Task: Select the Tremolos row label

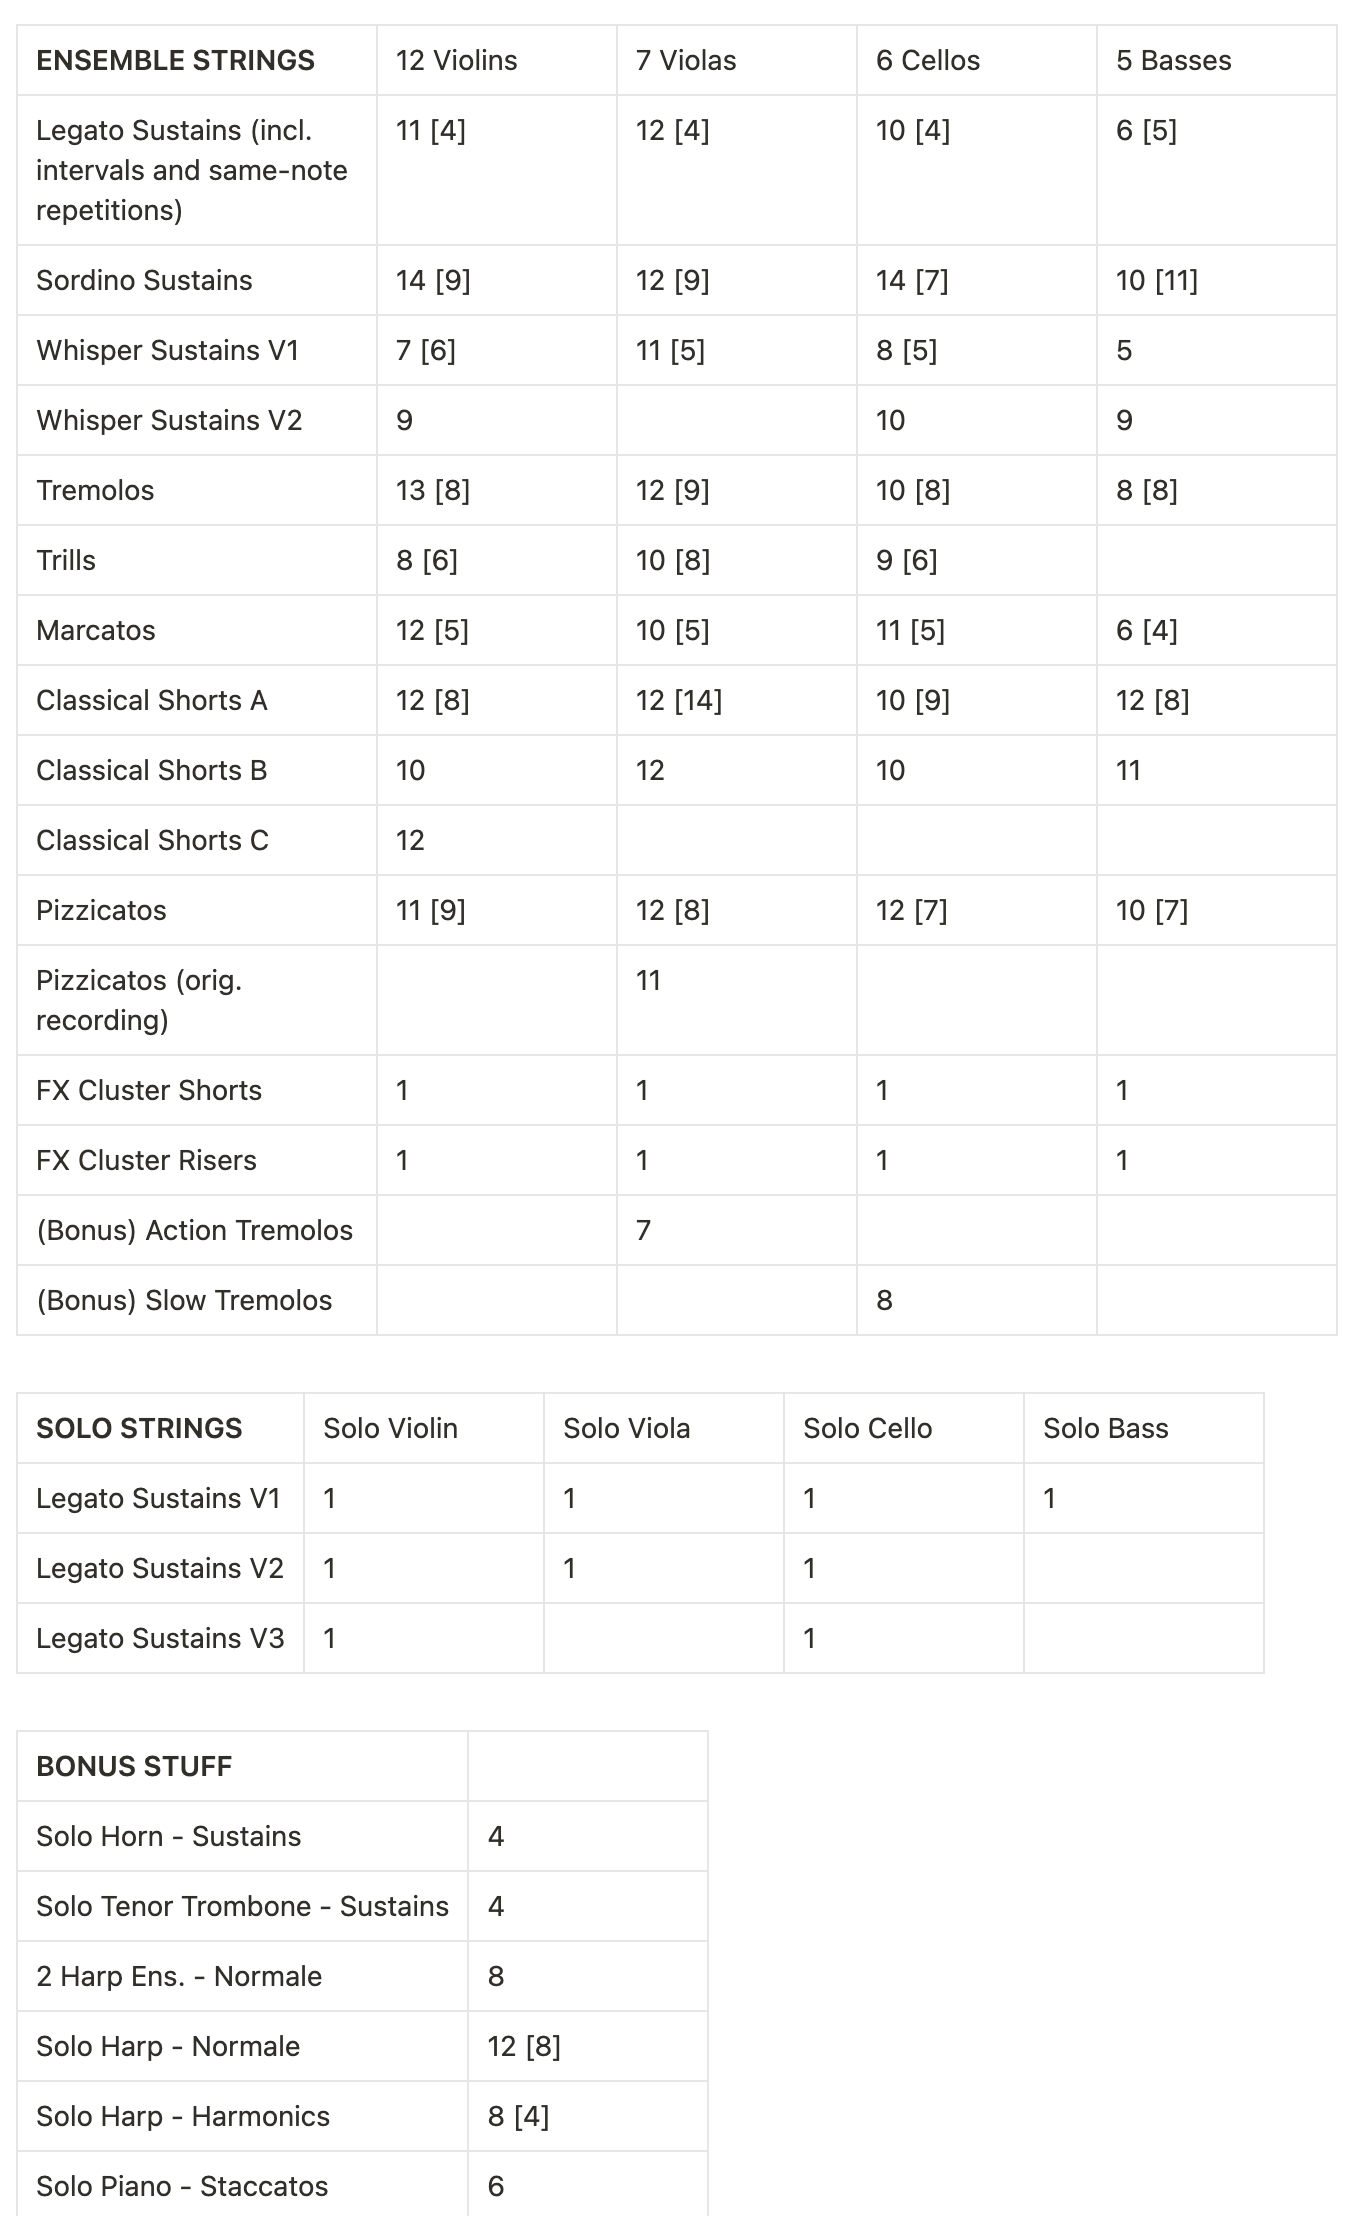Action: point(95,490)
